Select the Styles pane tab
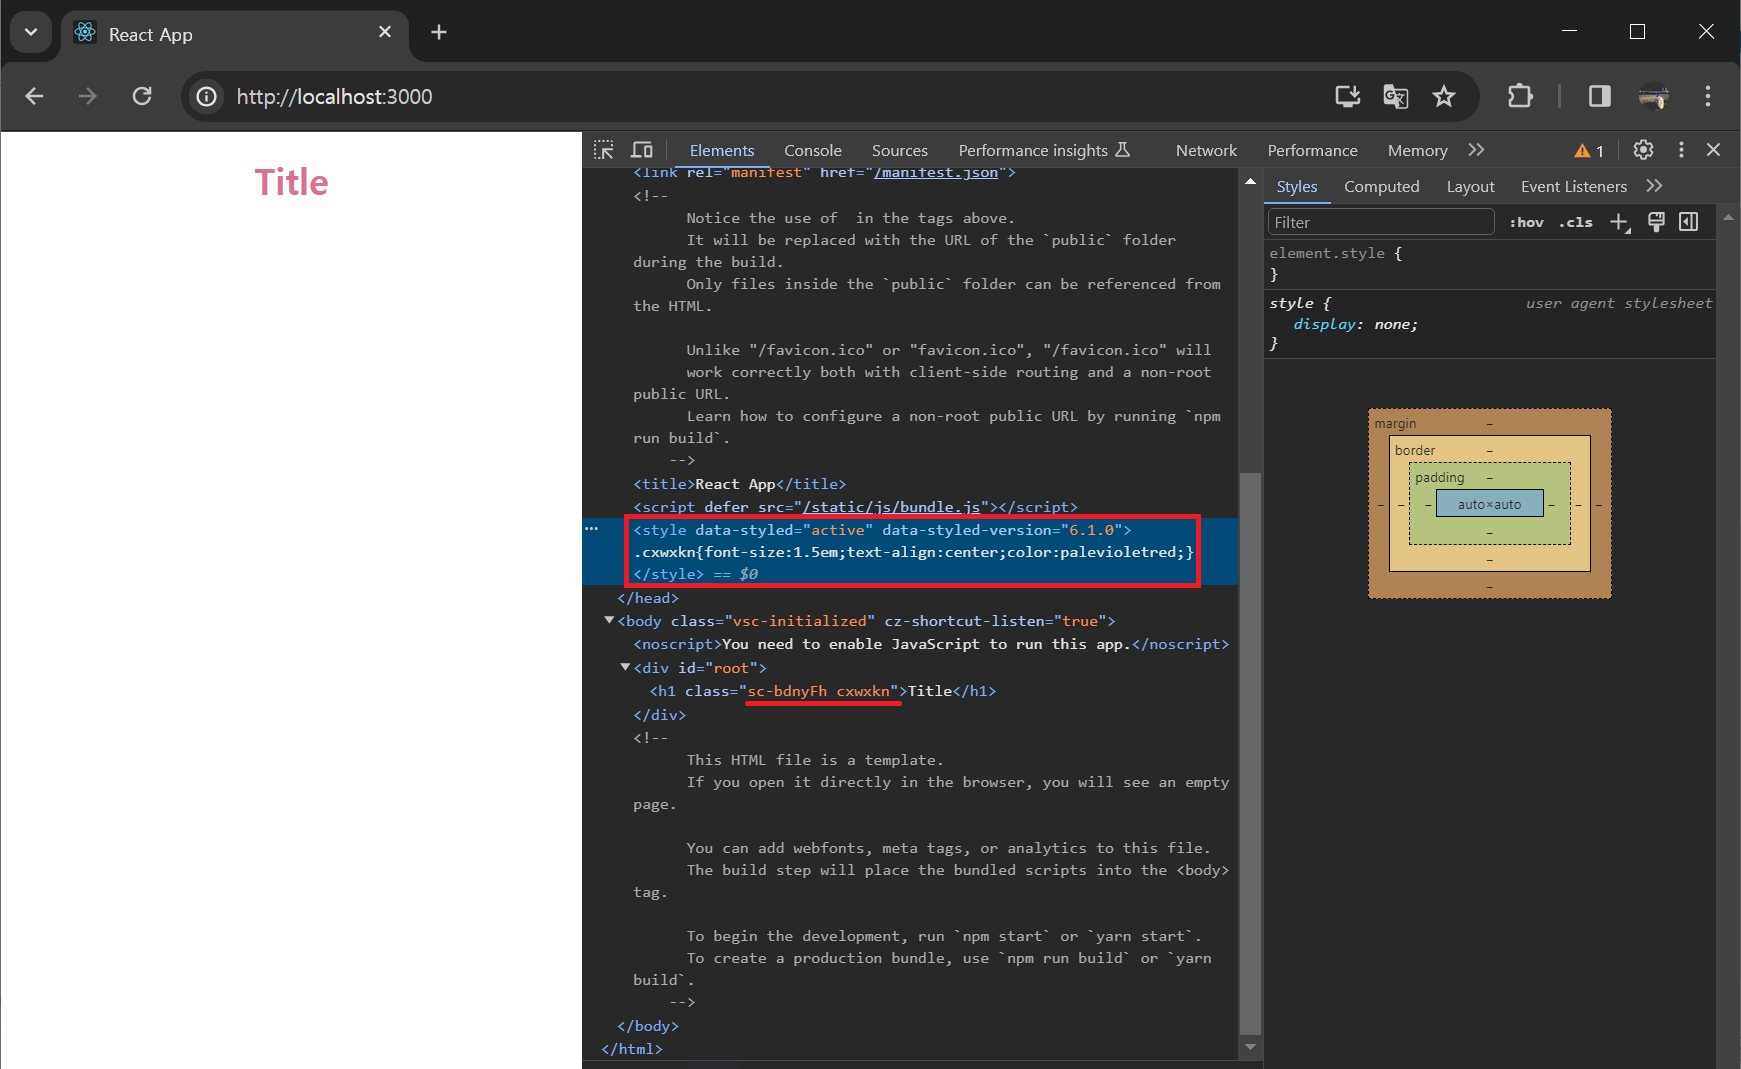 pyautogui.click(x=1297, y=186)
